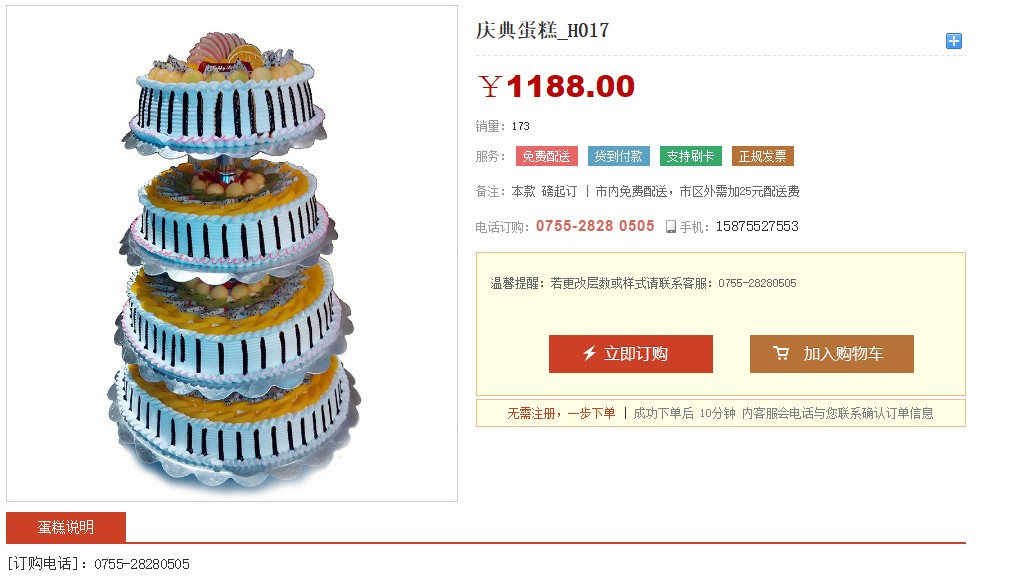Click customer service number in 温馨提醒

coord(757,283)
